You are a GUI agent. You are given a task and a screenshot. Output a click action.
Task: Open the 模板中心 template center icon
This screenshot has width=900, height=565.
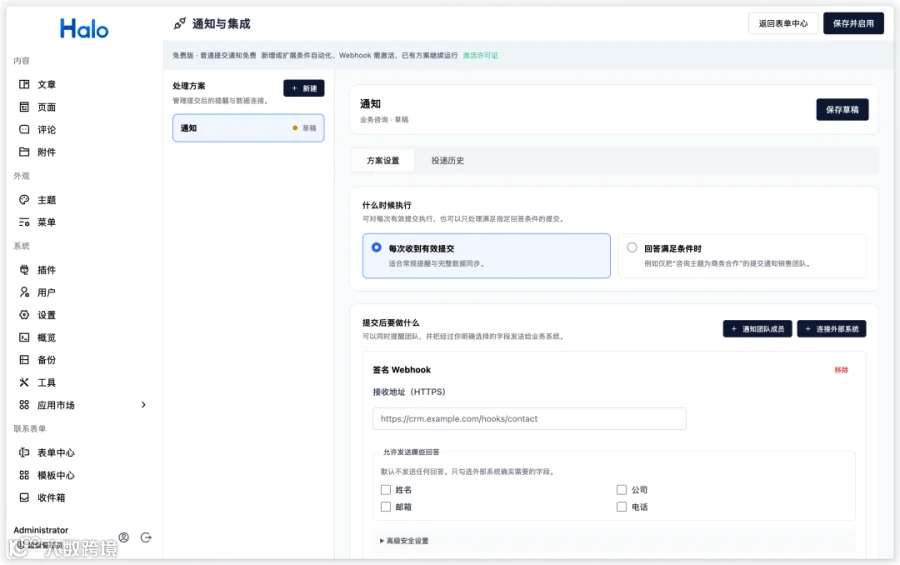click(24, 475)
